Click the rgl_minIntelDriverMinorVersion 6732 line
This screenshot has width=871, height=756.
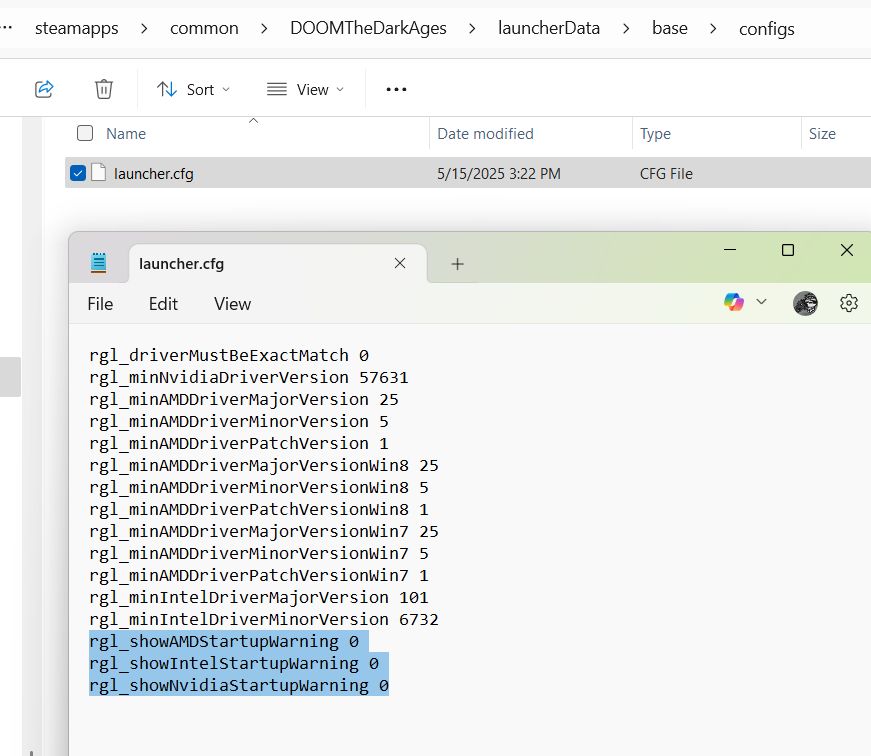click(x=264, y=620)
